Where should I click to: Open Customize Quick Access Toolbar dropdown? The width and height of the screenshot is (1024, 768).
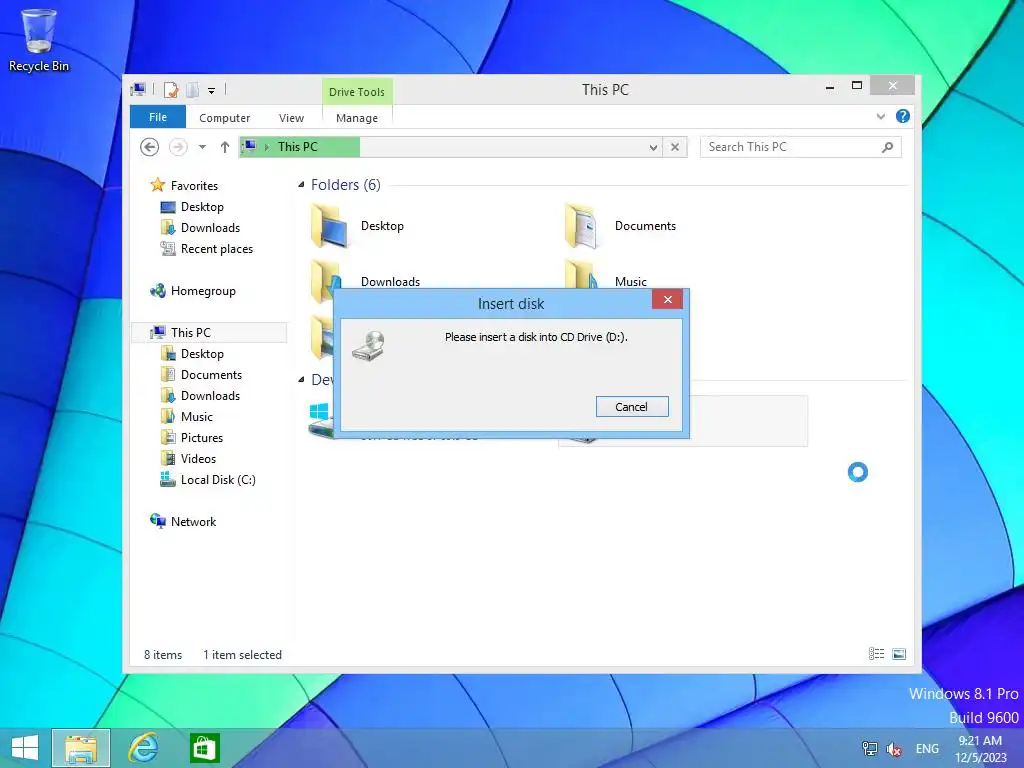coord(212,91)
